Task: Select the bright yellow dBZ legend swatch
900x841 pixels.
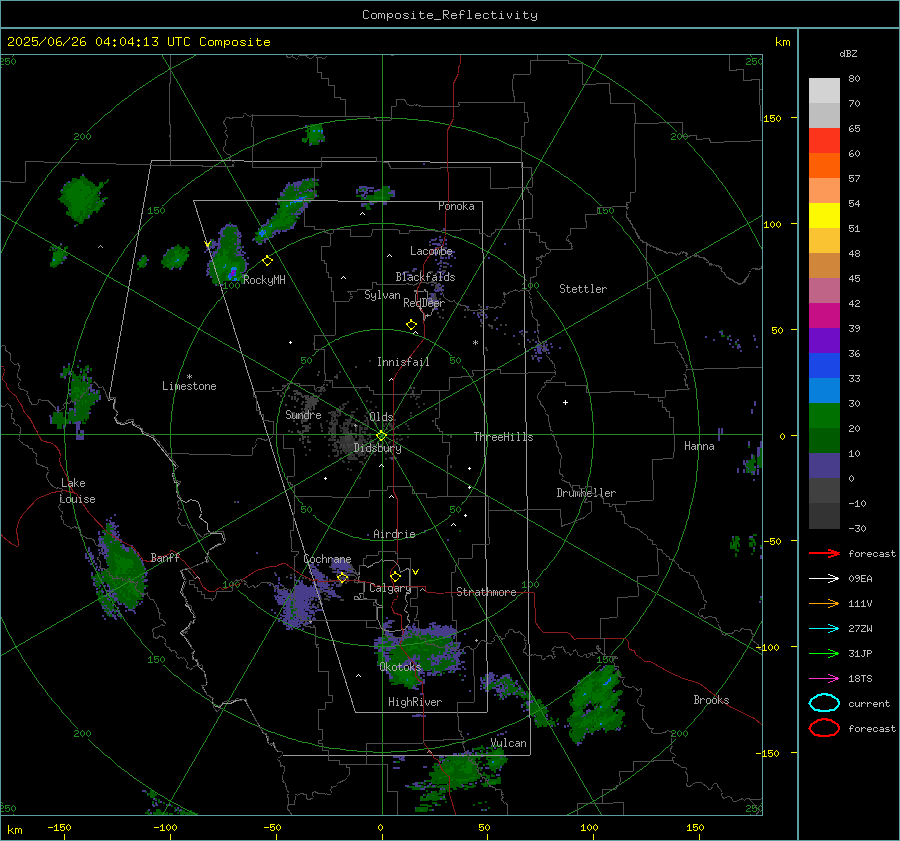Action: coord(824,216)
